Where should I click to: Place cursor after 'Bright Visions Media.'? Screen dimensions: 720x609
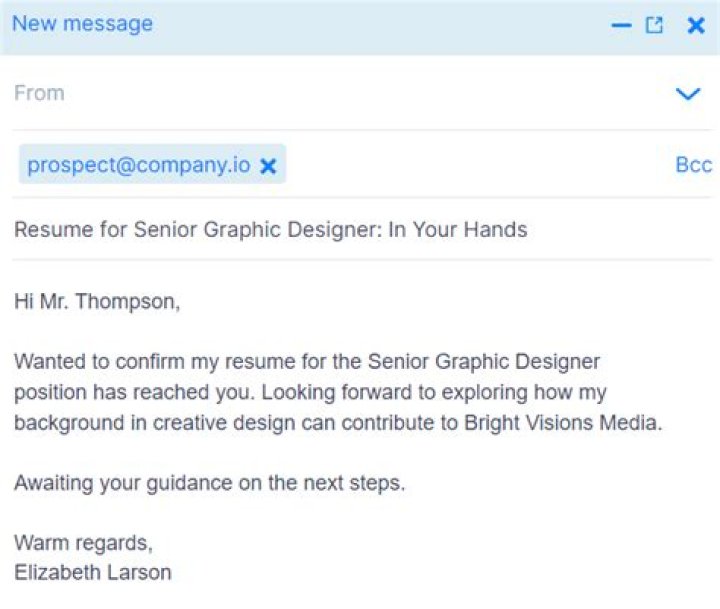(x=664, y=423)
